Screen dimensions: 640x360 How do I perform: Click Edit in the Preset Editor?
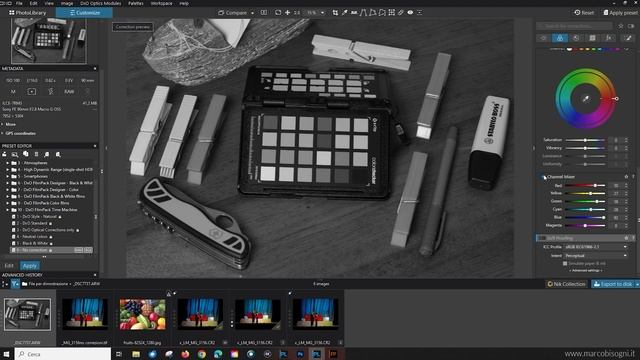(x=9, y=266)
